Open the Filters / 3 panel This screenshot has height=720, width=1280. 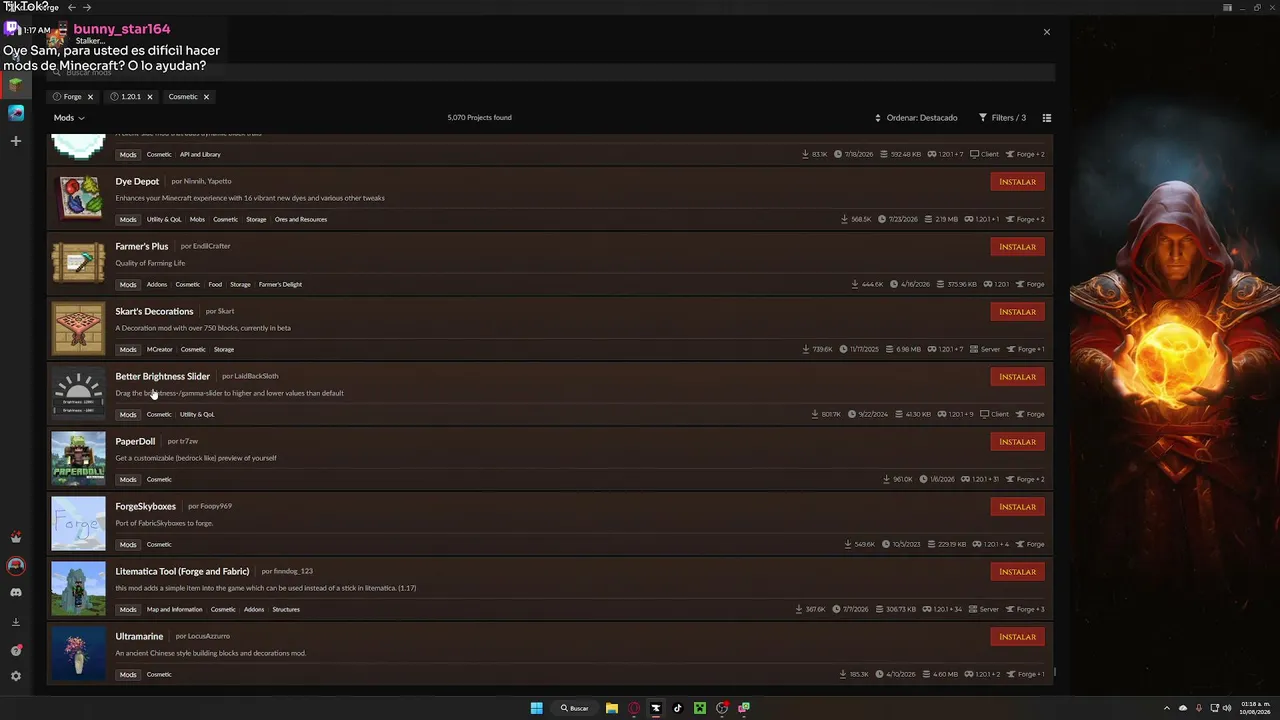1002,118
